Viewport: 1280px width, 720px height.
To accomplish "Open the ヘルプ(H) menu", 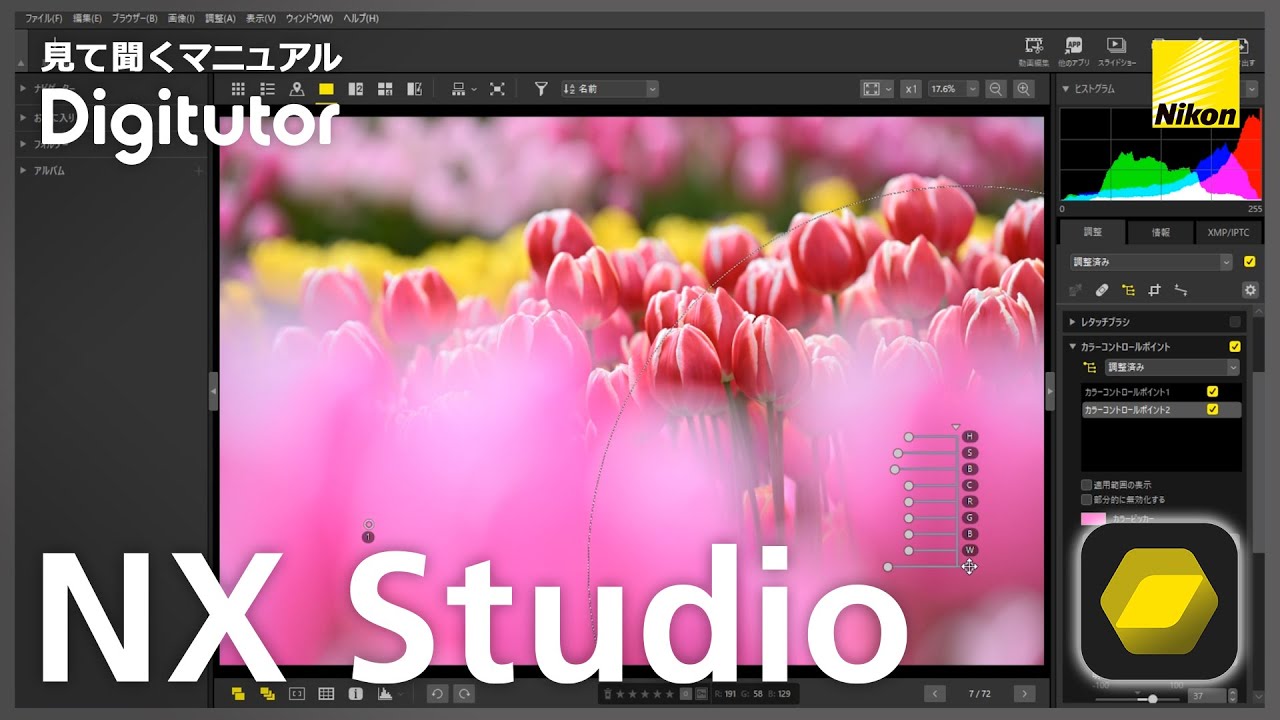I will point(361,18).
